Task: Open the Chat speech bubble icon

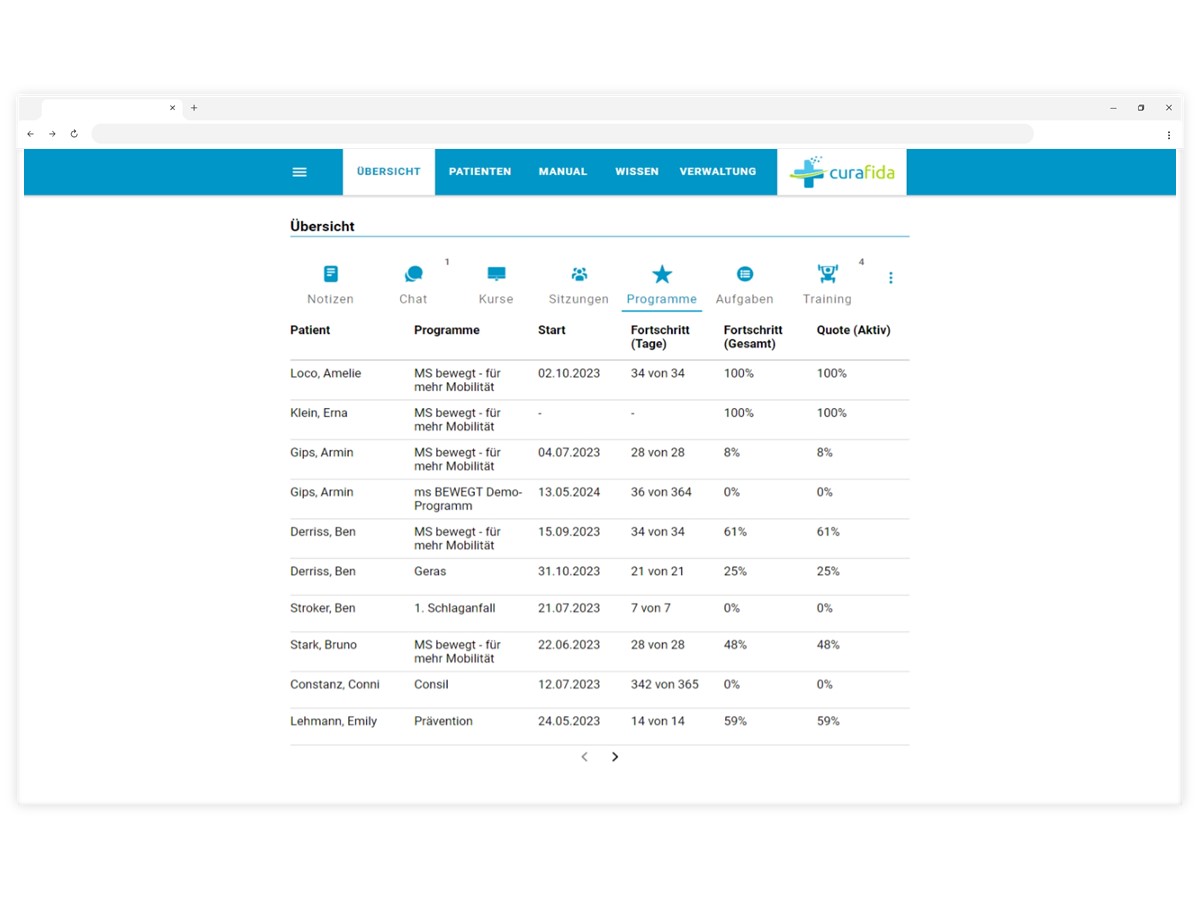Action: pyautogui.click(x=413, y=274)
